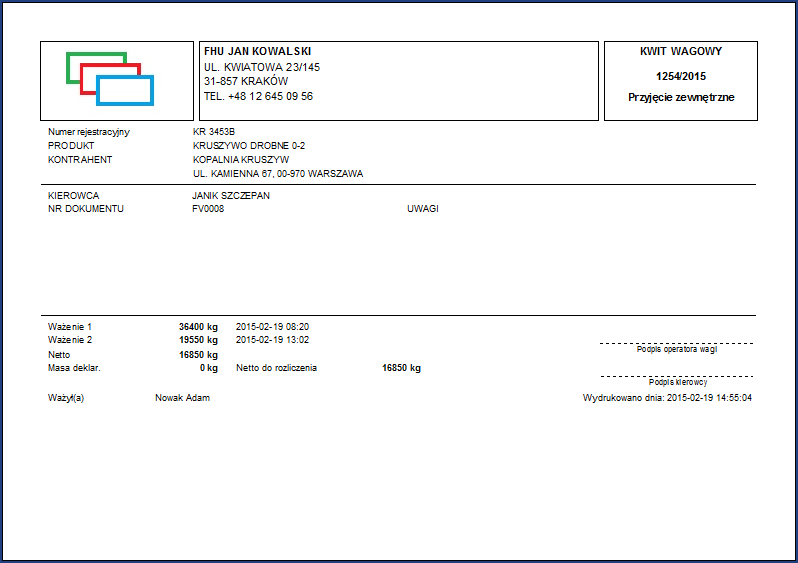Click the Ważenie 2 weight 19550 kg

coord(197,340)
